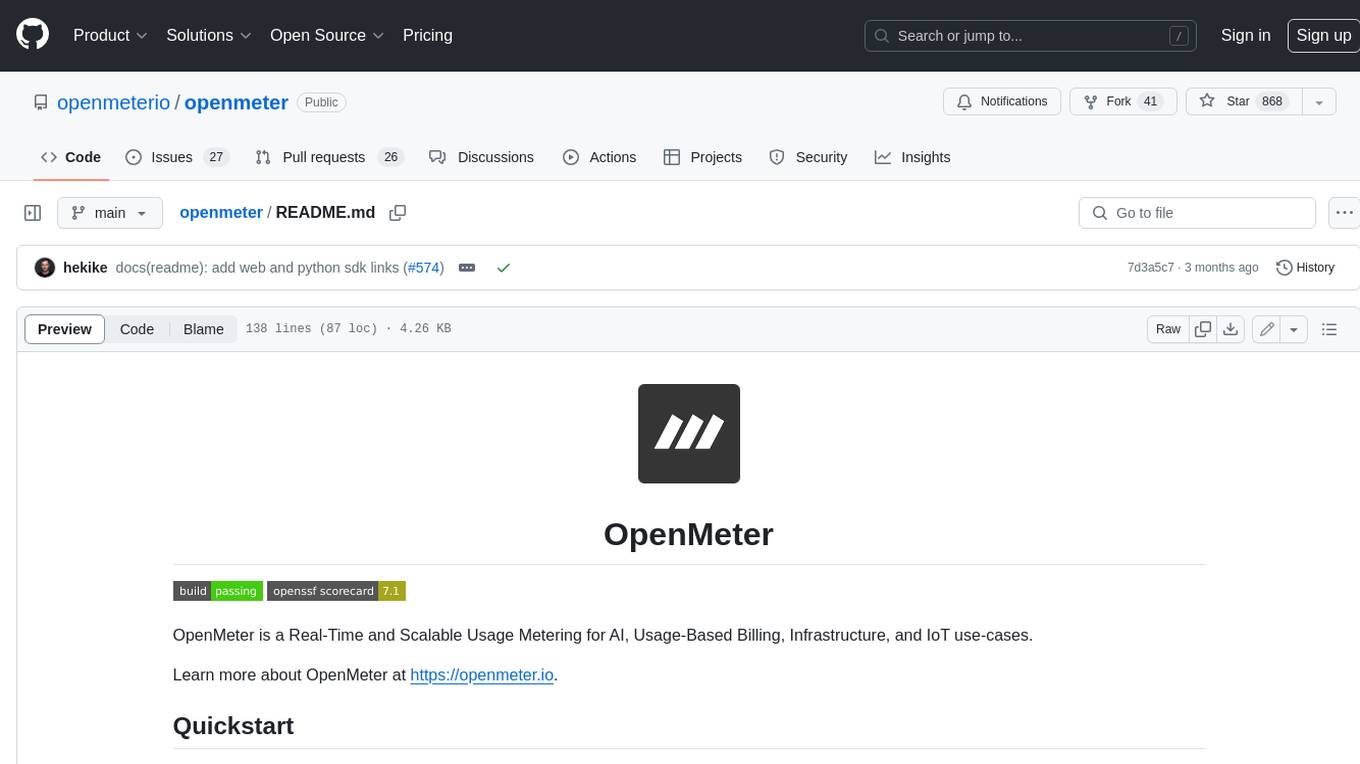Open the Actions tab
The image size is (1360, 764).
(599, 157)
